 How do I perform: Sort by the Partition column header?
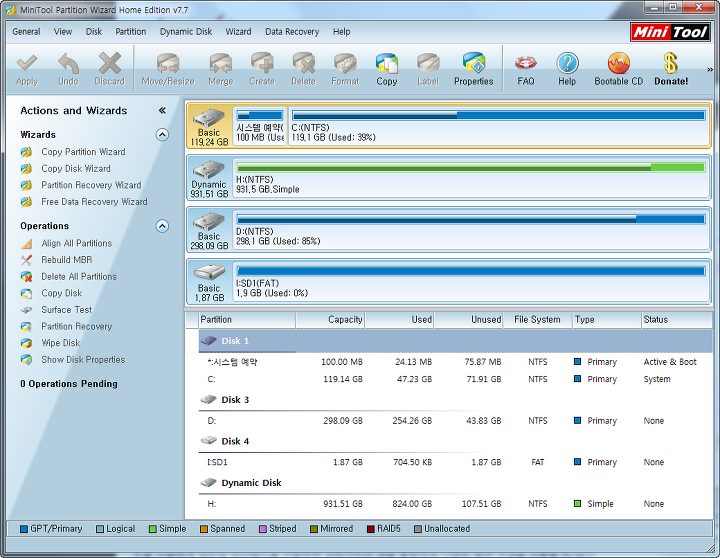(x=247, y=320)
